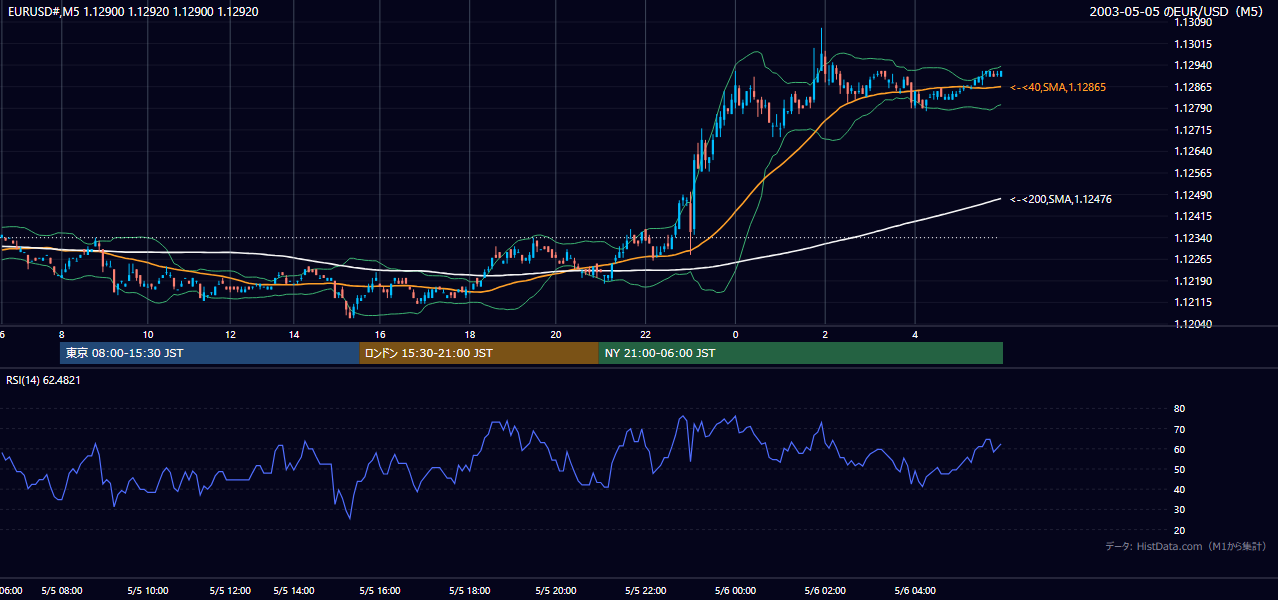Click the 1.12640 price axis value

pos(1193,151)
